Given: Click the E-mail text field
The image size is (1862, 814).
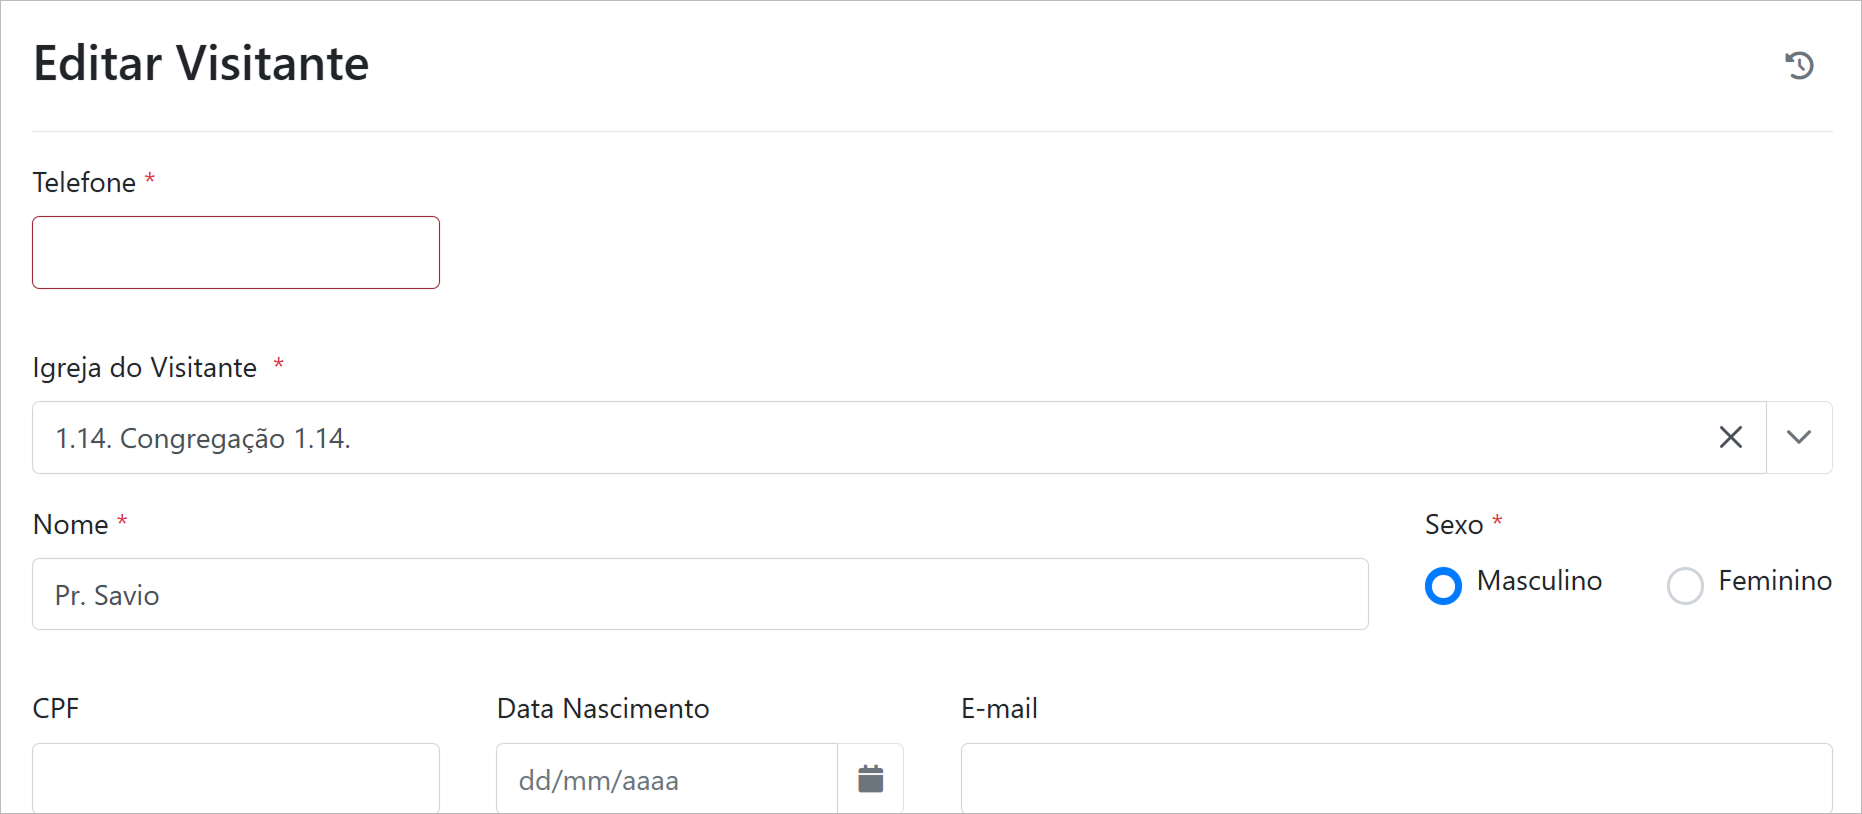Looking at the screenshot, I should click(x=1396, y=778).
